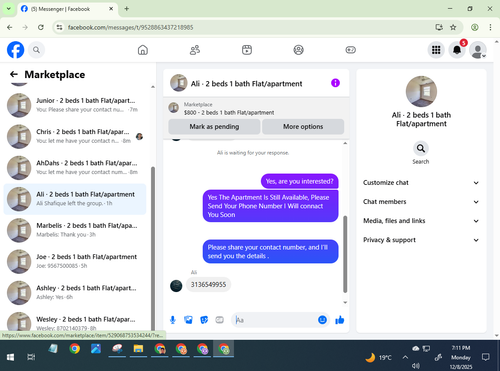This screenshot has width=500, height=371.
Task: Open File Explorer from the taskbar
Action: point(138,349)
